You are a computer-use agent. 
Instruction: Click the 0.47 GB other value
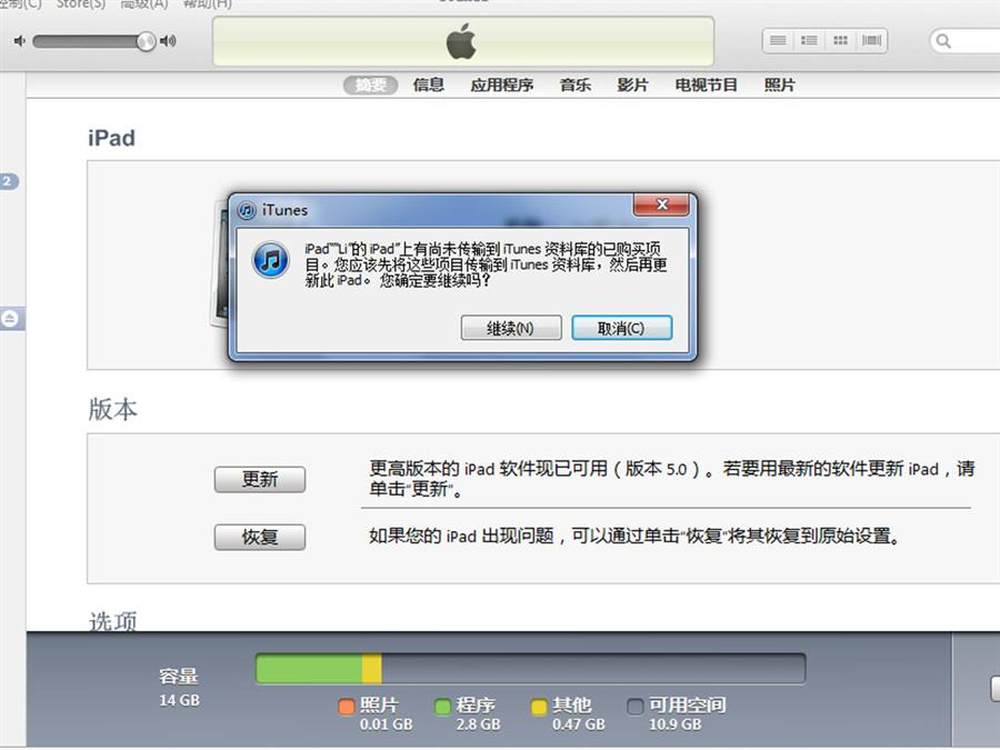pyautogui.click(x=578, y=724)
